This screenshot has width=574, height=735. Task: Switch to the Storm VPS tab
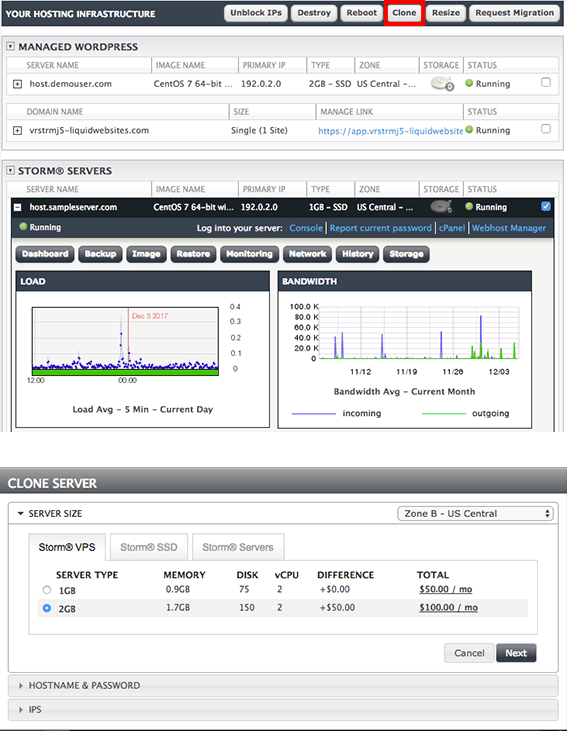[x=67, y=547]
